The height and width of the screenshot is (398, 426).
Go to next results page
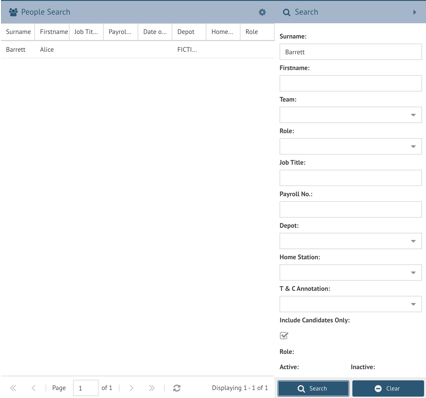coord(131,388)
